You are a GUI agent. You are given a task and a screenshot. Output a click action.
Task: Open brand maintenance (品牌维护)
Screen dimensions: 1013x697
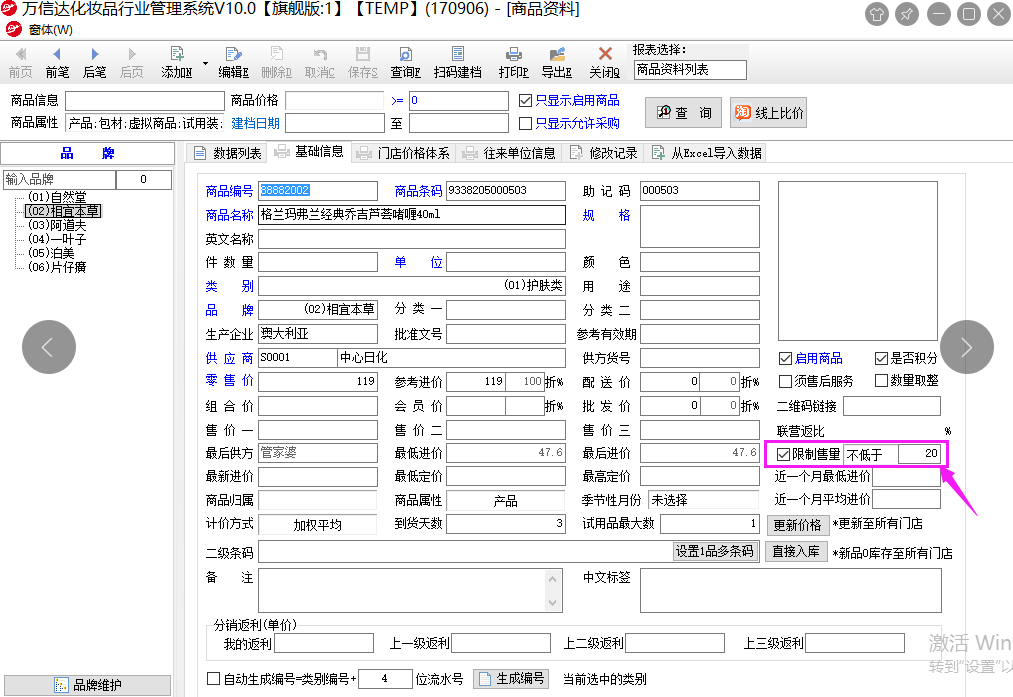click(x=88, y=685)
